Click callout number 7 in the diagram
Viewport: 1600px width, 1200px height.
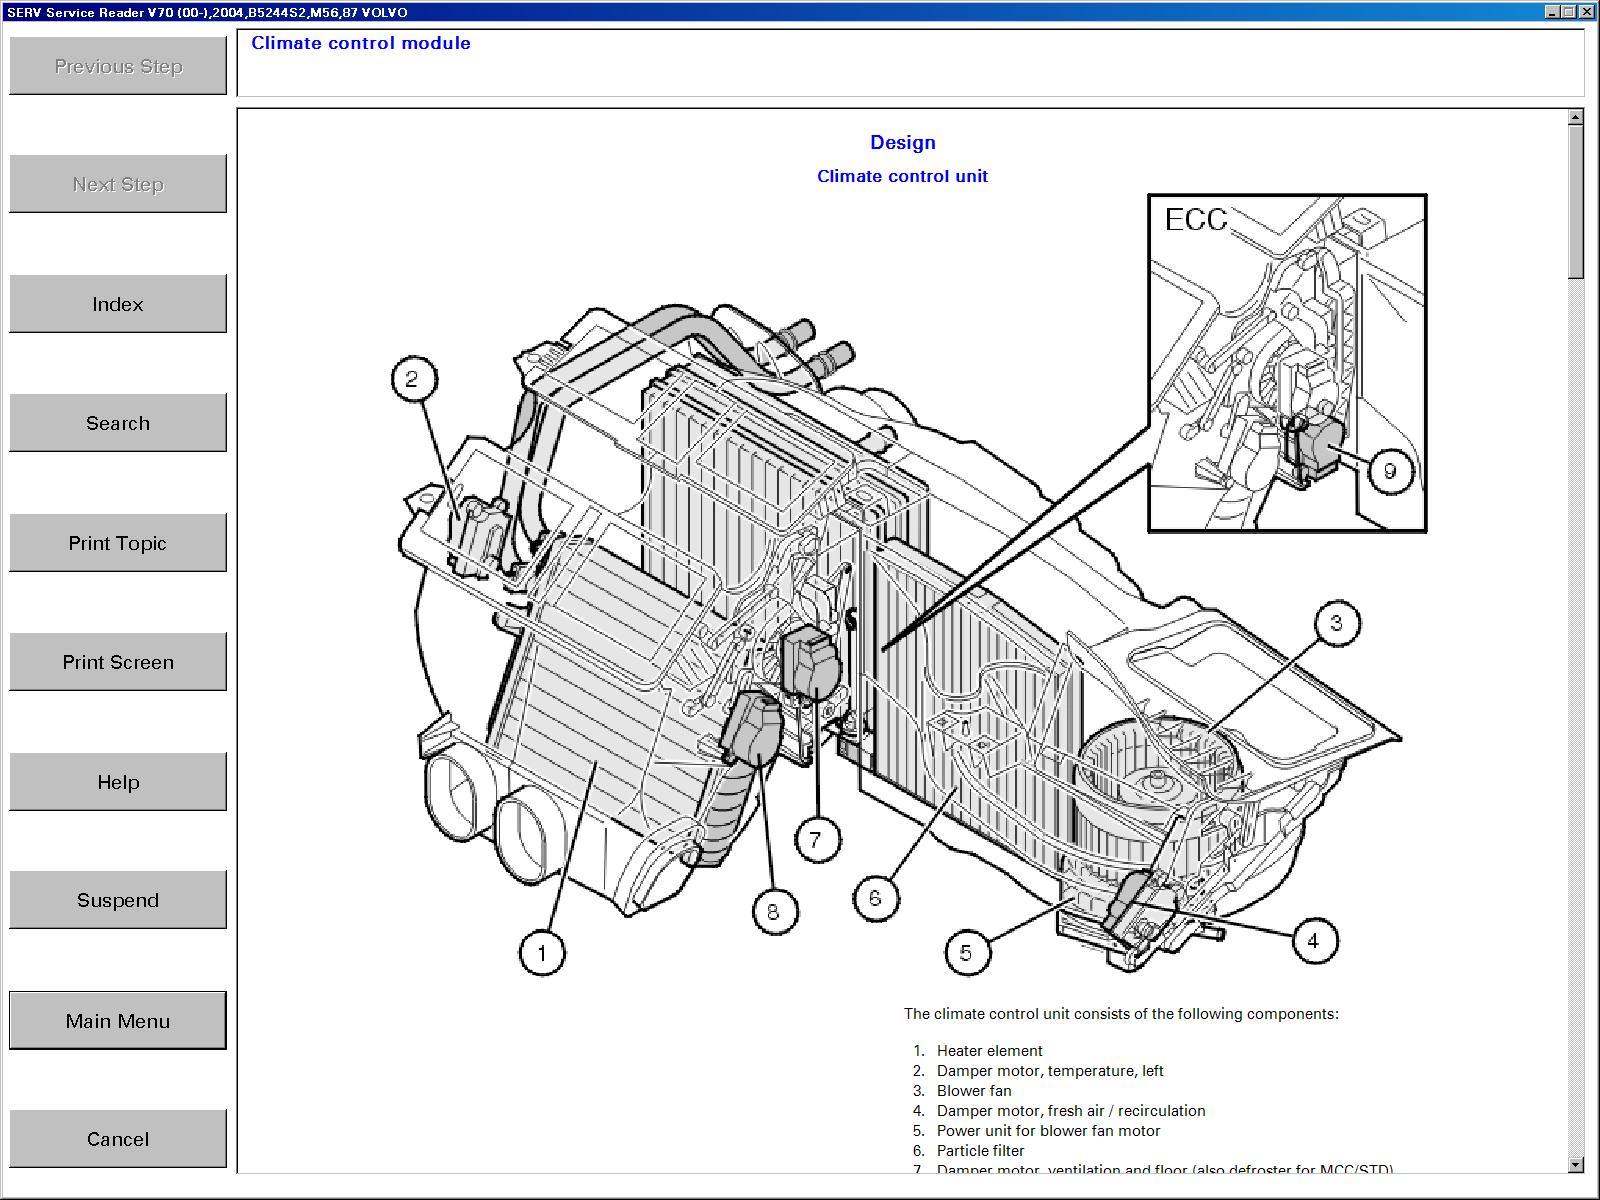point(816,839)
